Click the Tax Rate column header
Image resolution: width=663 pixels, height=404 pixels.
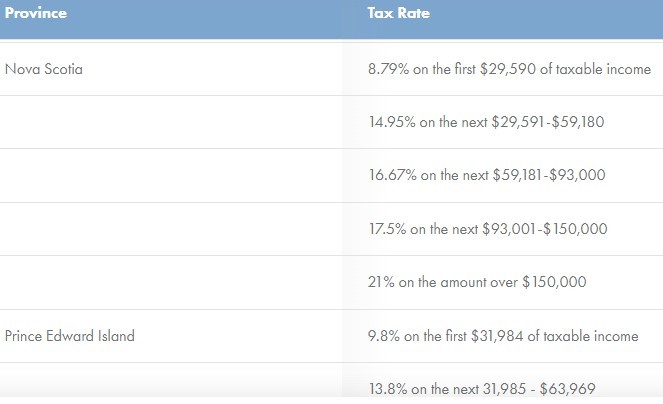pos(399,15)
